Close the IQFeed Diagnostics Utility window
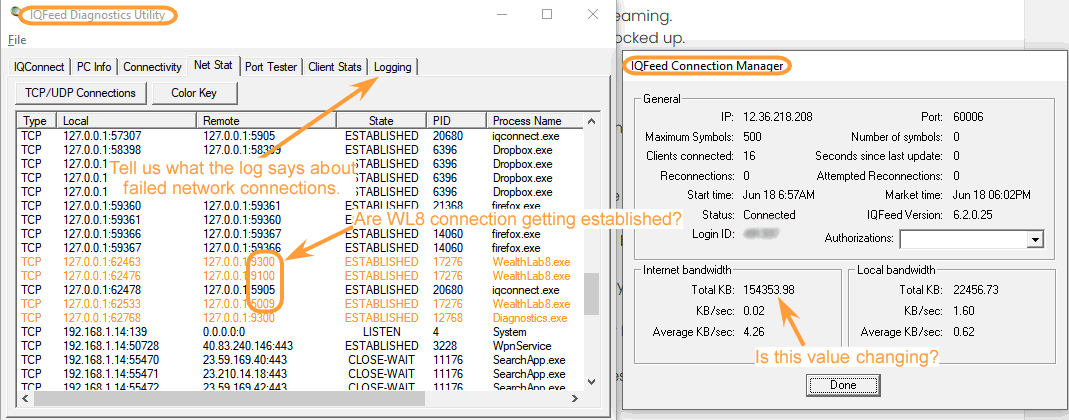1069x420 pixels. click(592, 14)
